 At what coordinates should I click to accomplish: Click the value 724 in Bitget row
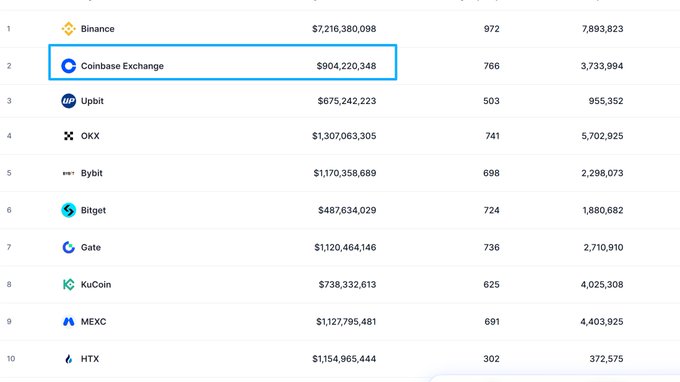tap(491, 210)
